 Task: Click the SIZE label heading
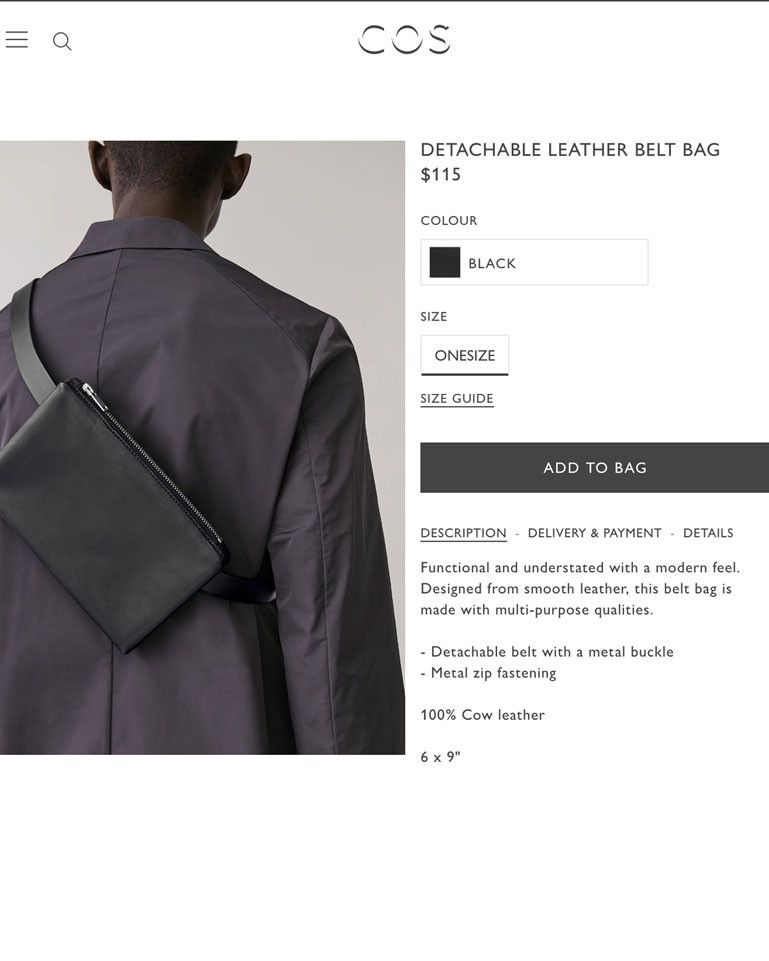tap(433, 317)
